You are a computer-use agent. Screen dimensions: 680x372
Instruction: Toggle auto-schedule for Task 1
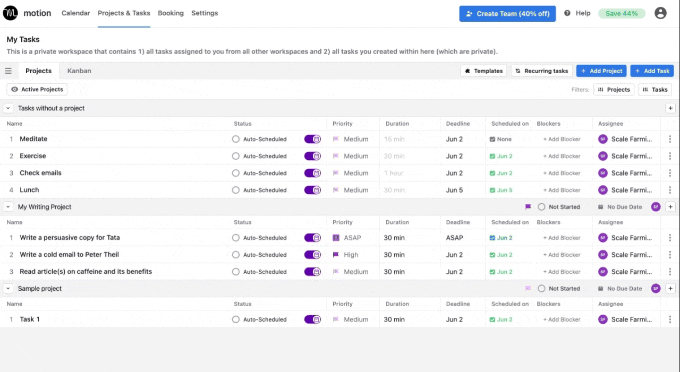[312, 320]
